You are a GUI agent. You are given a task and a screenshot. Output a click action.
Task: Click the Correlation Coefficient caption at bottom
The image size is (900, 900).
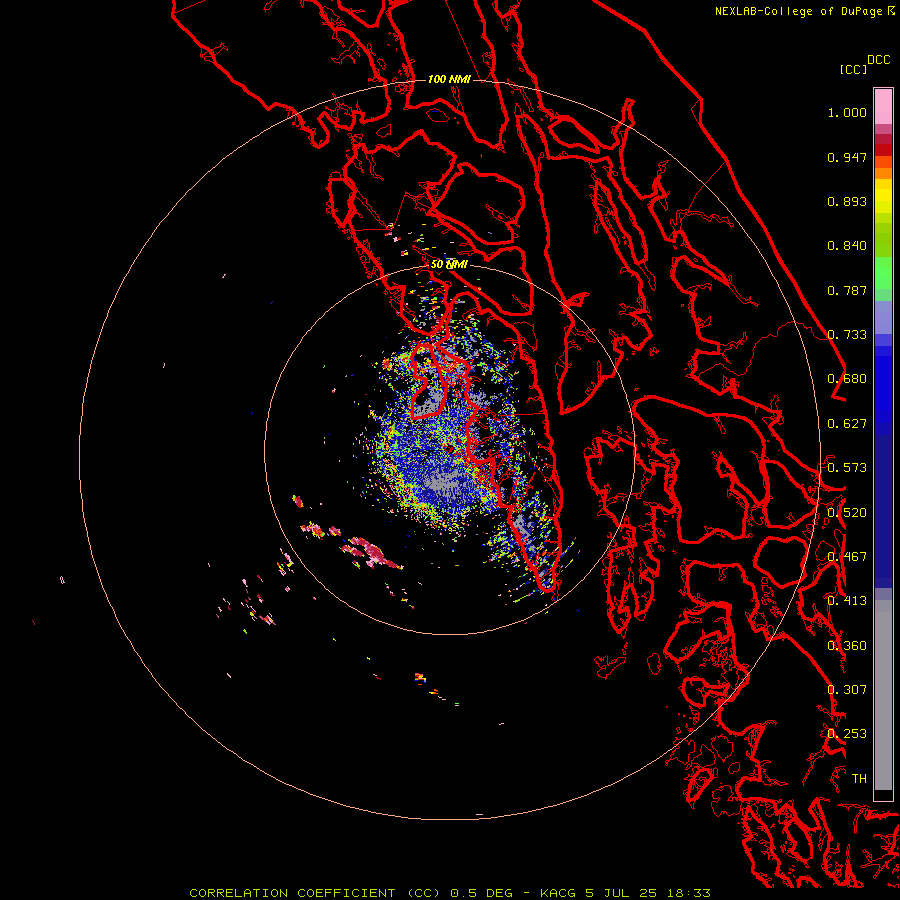450,893
